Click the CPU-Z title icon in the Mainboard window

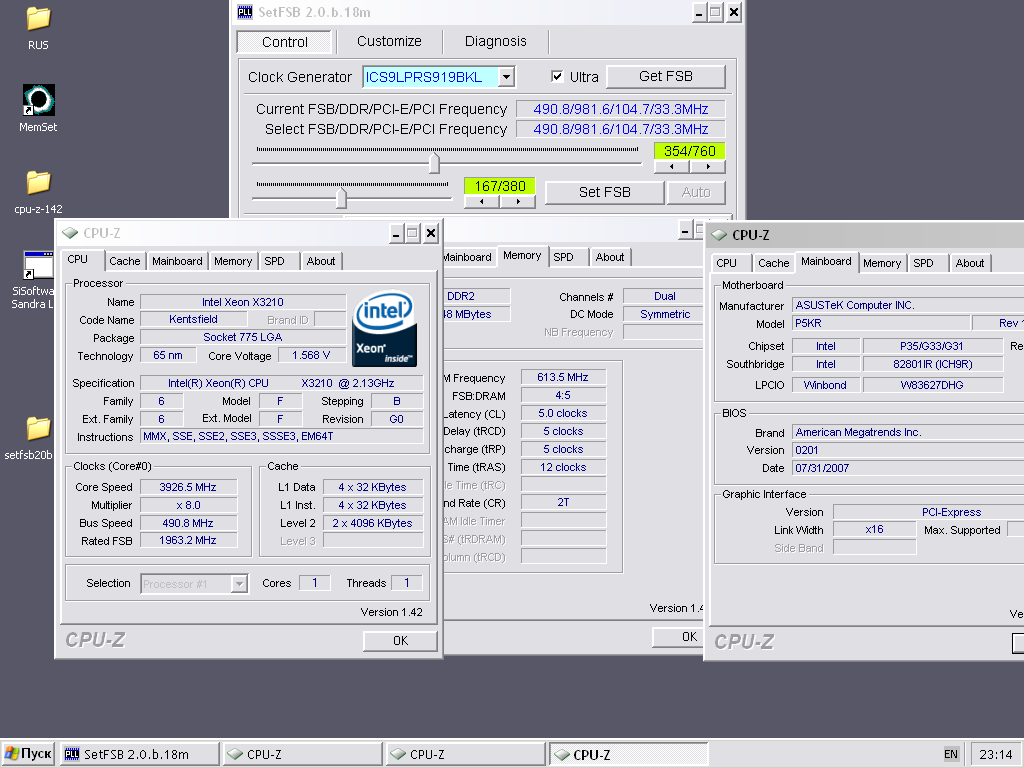[719, 235]
